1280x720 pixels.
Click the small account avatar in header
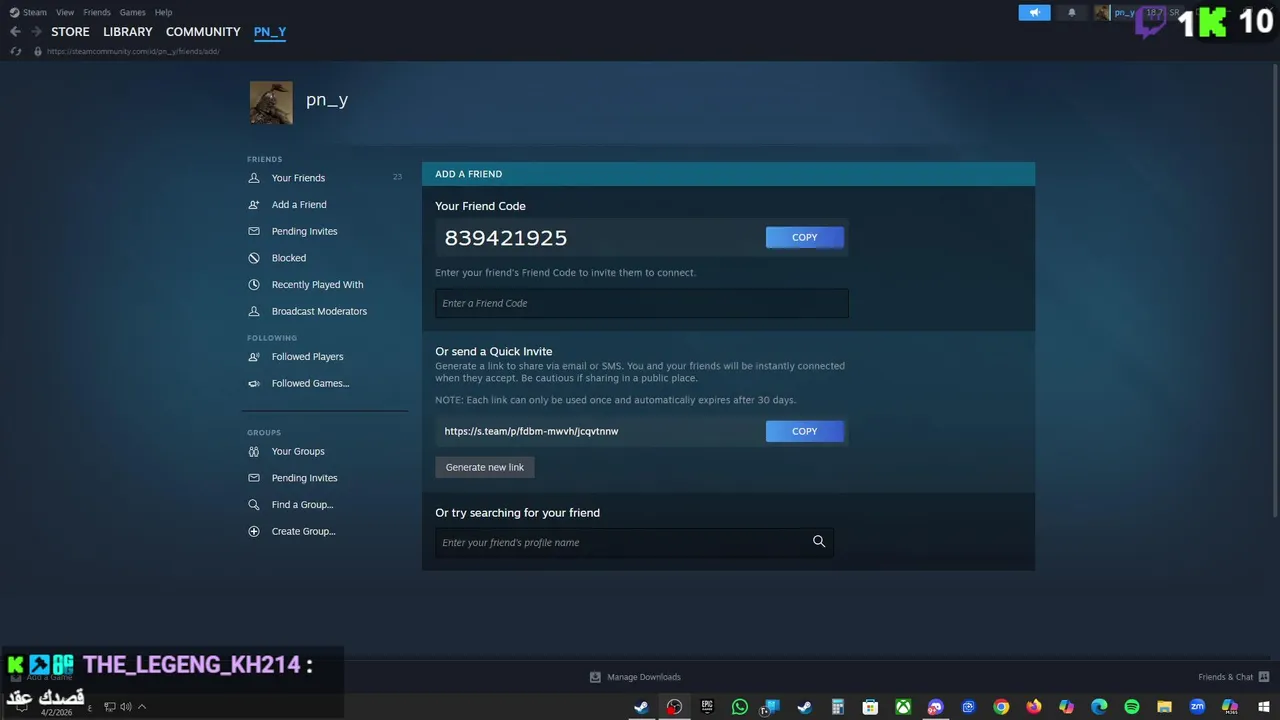click(1102, 13)
